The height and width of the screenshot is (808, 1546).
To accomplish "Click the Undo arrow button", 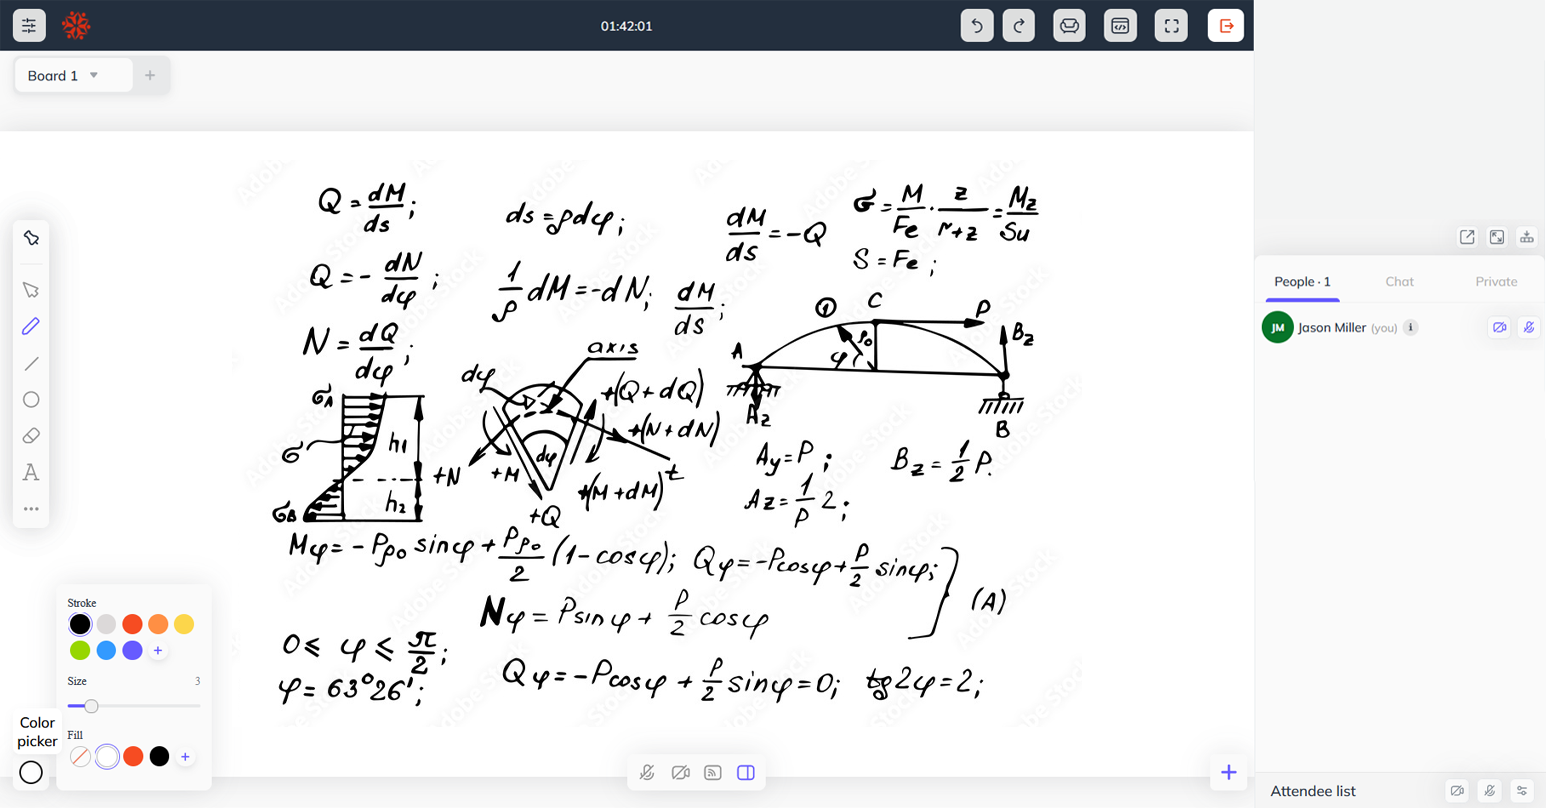I will [x=976, y=26].
